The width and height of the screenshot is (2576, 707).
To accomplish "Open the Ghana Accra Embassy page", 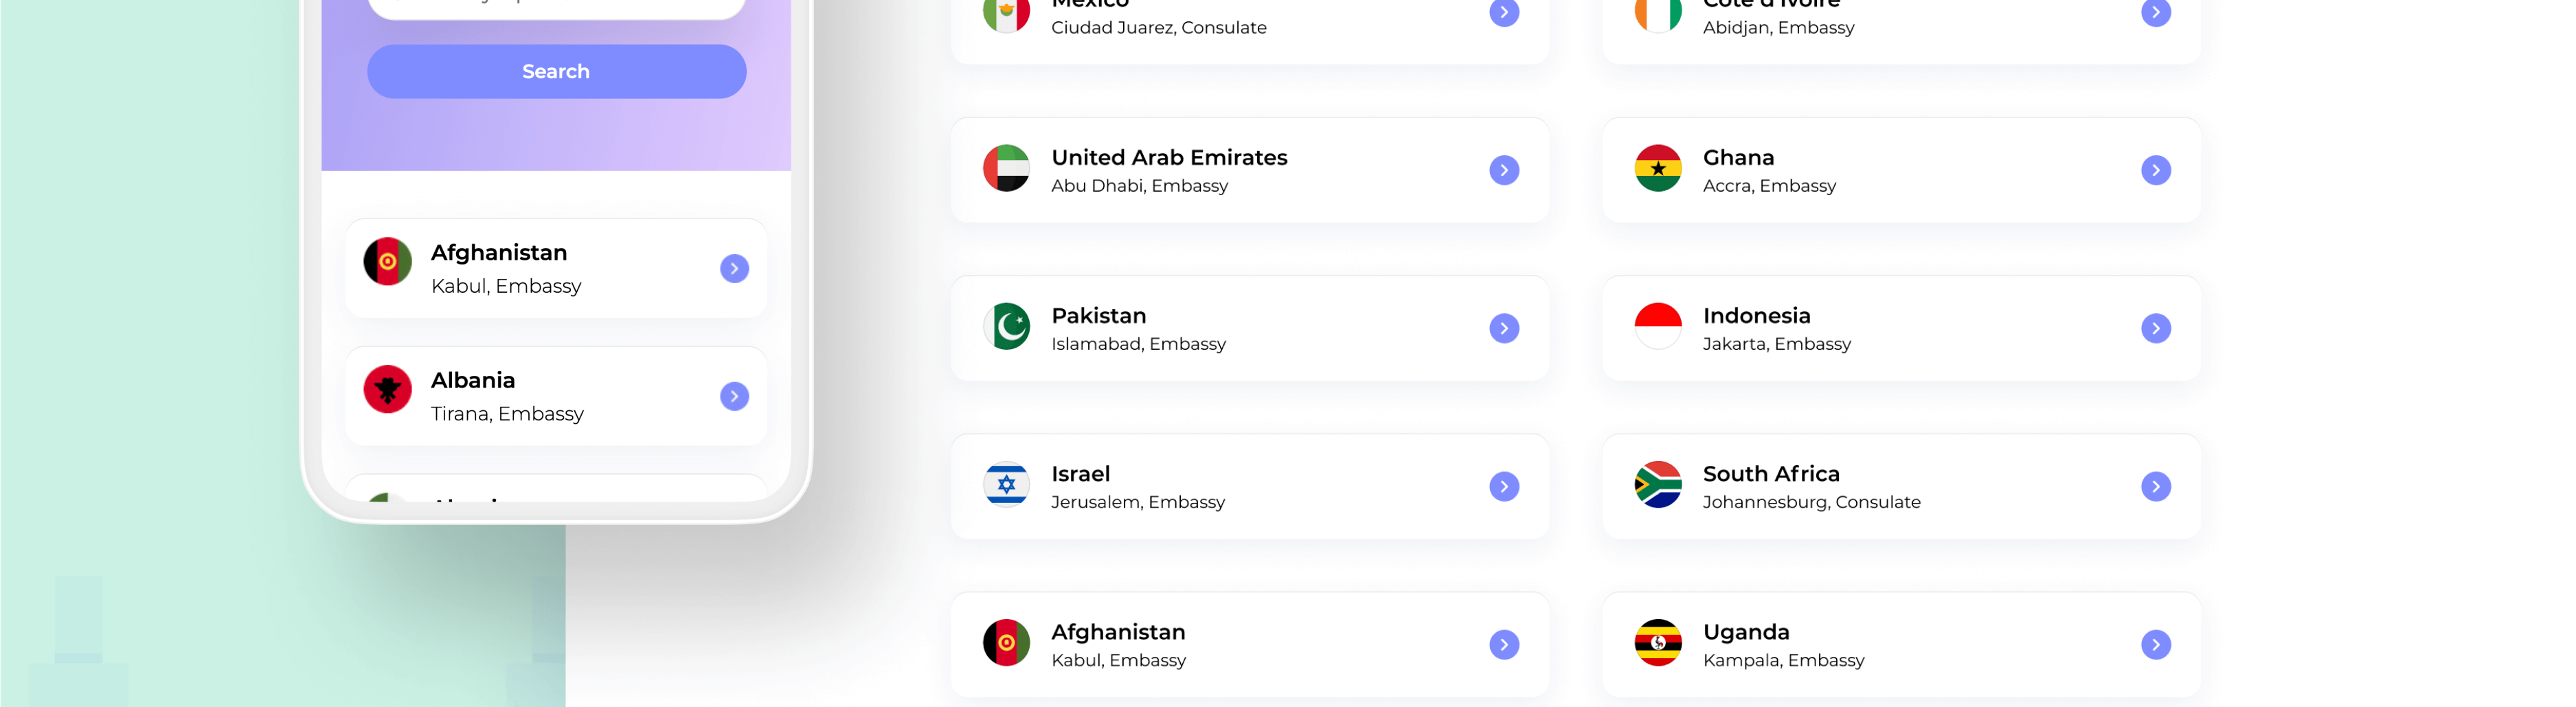I will (2156, 170).
